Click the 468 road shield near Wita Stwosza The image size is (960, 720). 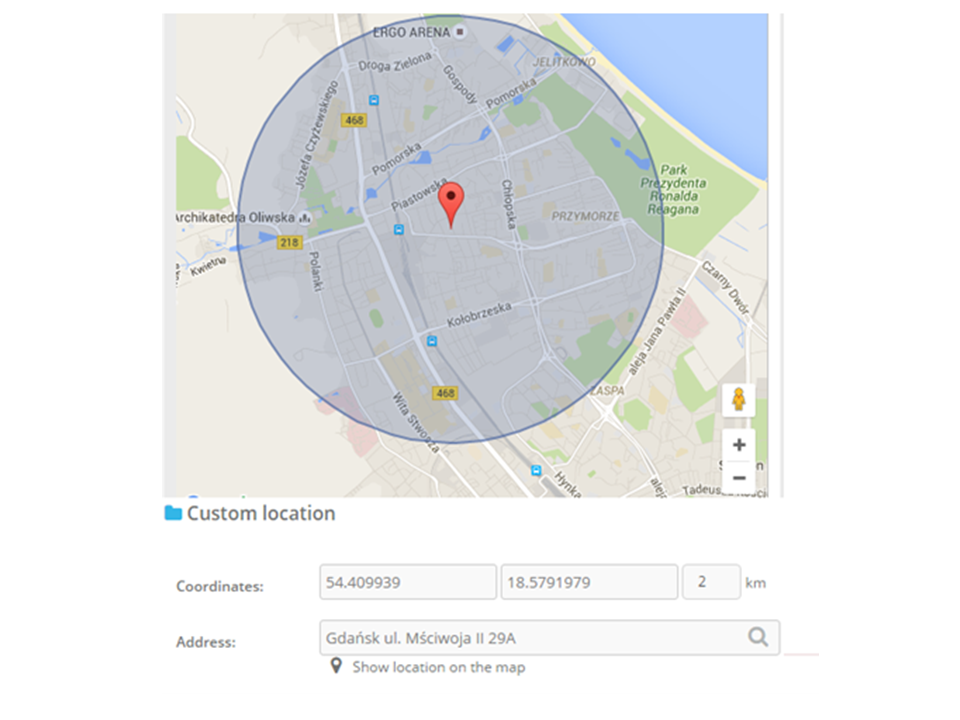pyautogui.click(x=445, y=393)
